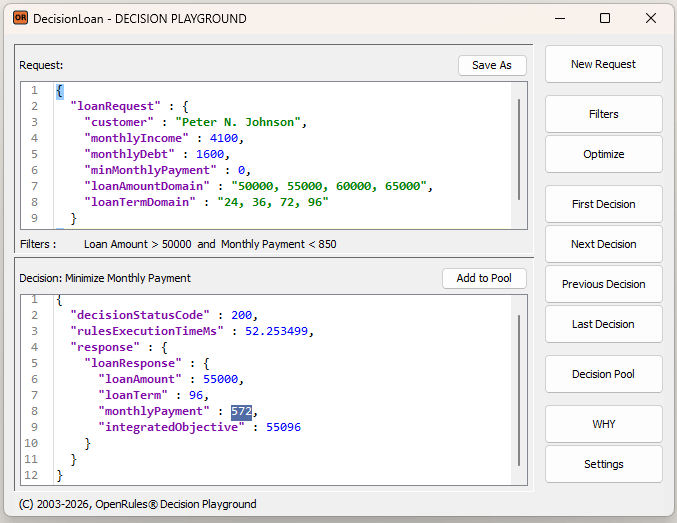Jump to the Last Decision
The height and width of the screenshot is (523, 677).
[x=603, y=324]
